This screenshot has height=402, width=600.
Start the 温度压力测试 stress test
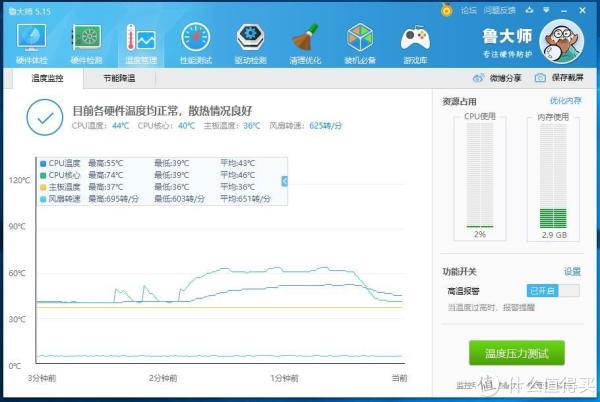517,353
